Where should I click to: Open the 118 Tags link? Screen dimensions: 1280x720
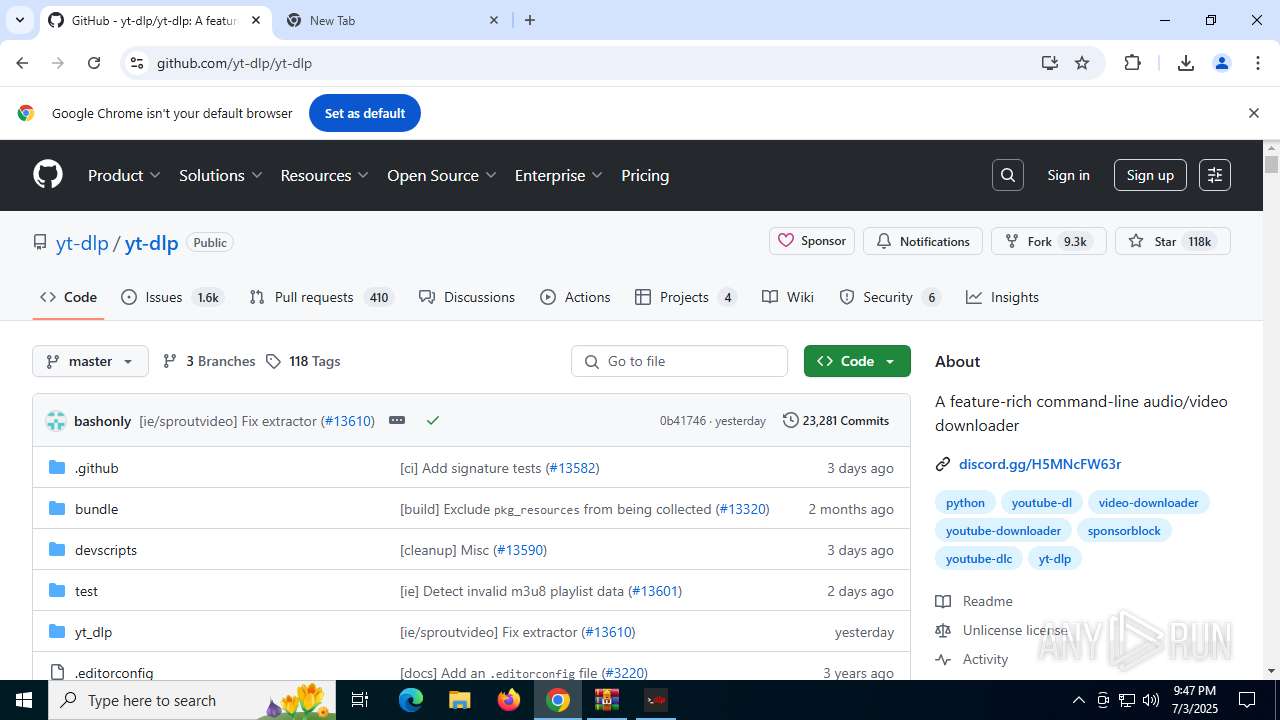pos(303,361)
